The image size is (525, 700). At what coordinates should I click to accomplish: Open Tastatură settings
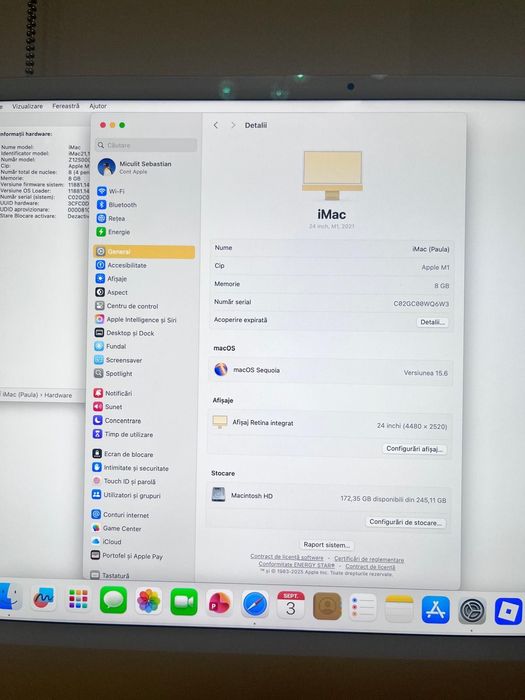tap(110, 575)
